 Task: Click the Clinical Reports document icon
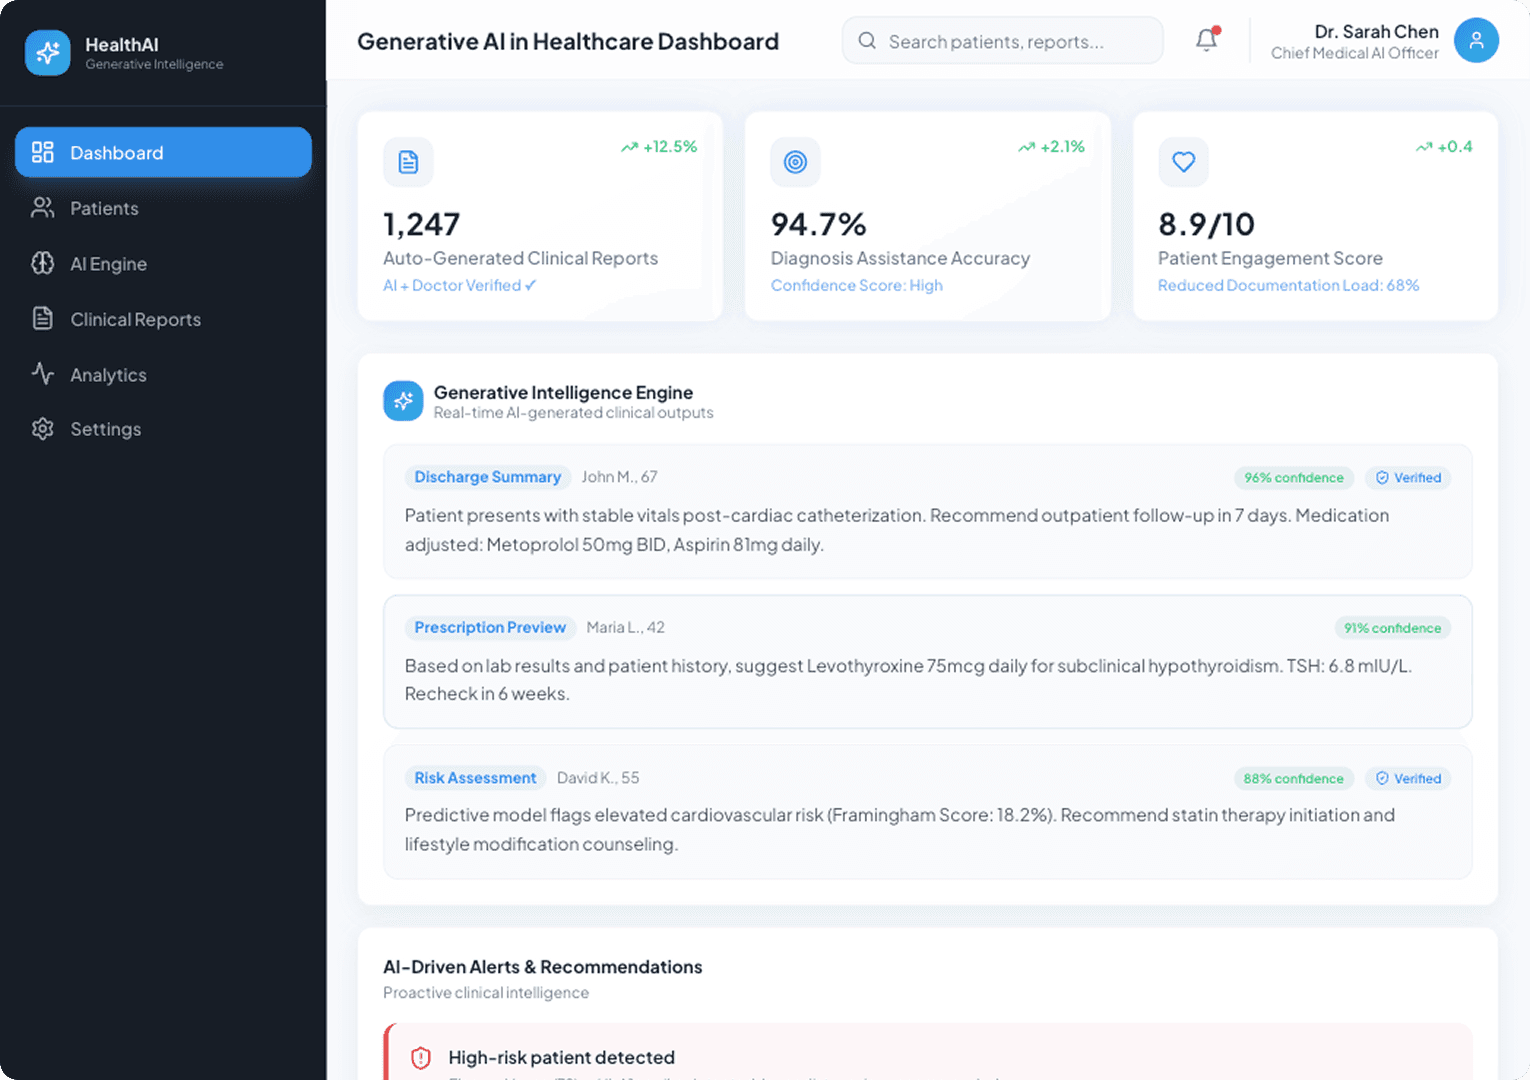pyautogui.click(x=42, y=318)
